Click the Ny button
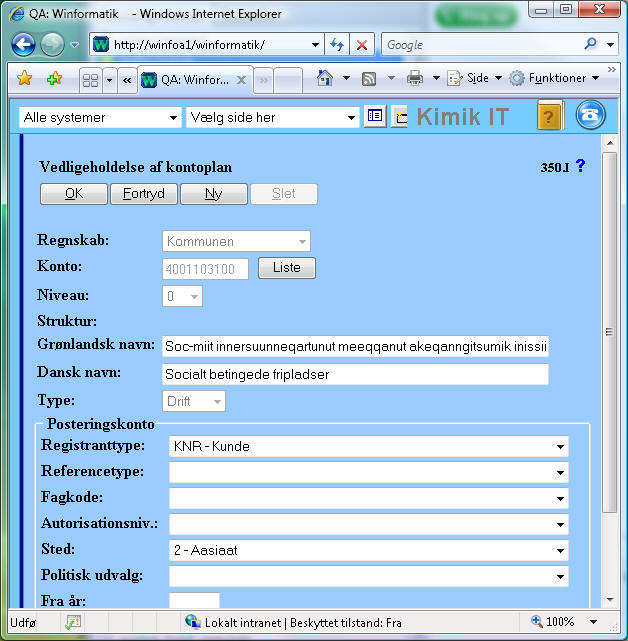 coord(213,194)
